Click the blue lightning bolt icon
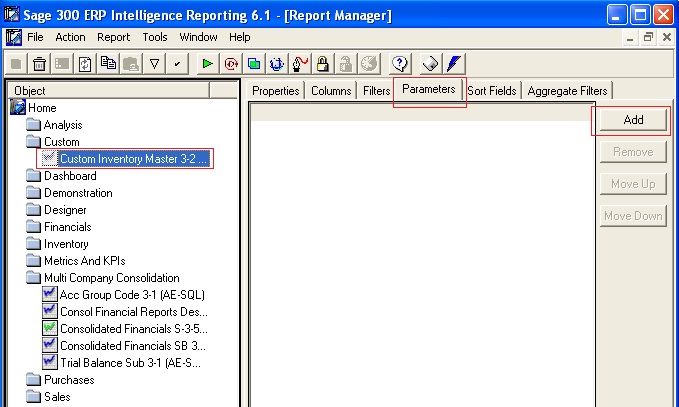679x407 pixels. coord(454,64)
